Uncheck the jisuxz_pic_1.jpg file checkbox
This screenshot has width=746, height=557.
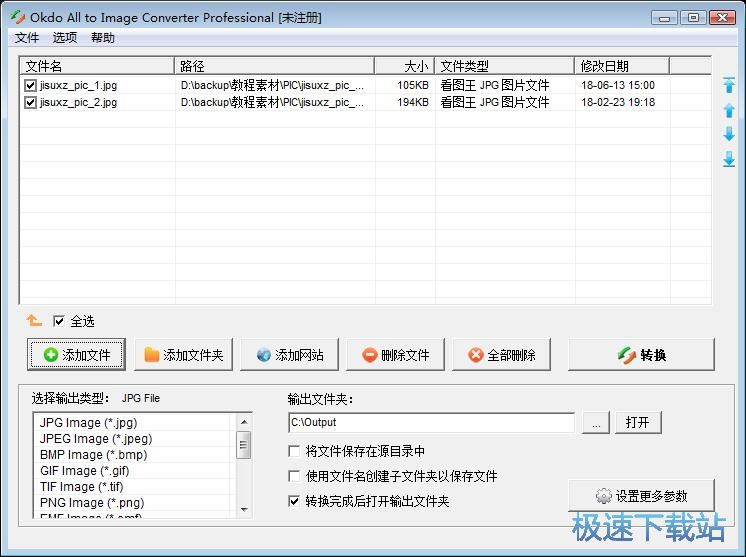(30, 85)
